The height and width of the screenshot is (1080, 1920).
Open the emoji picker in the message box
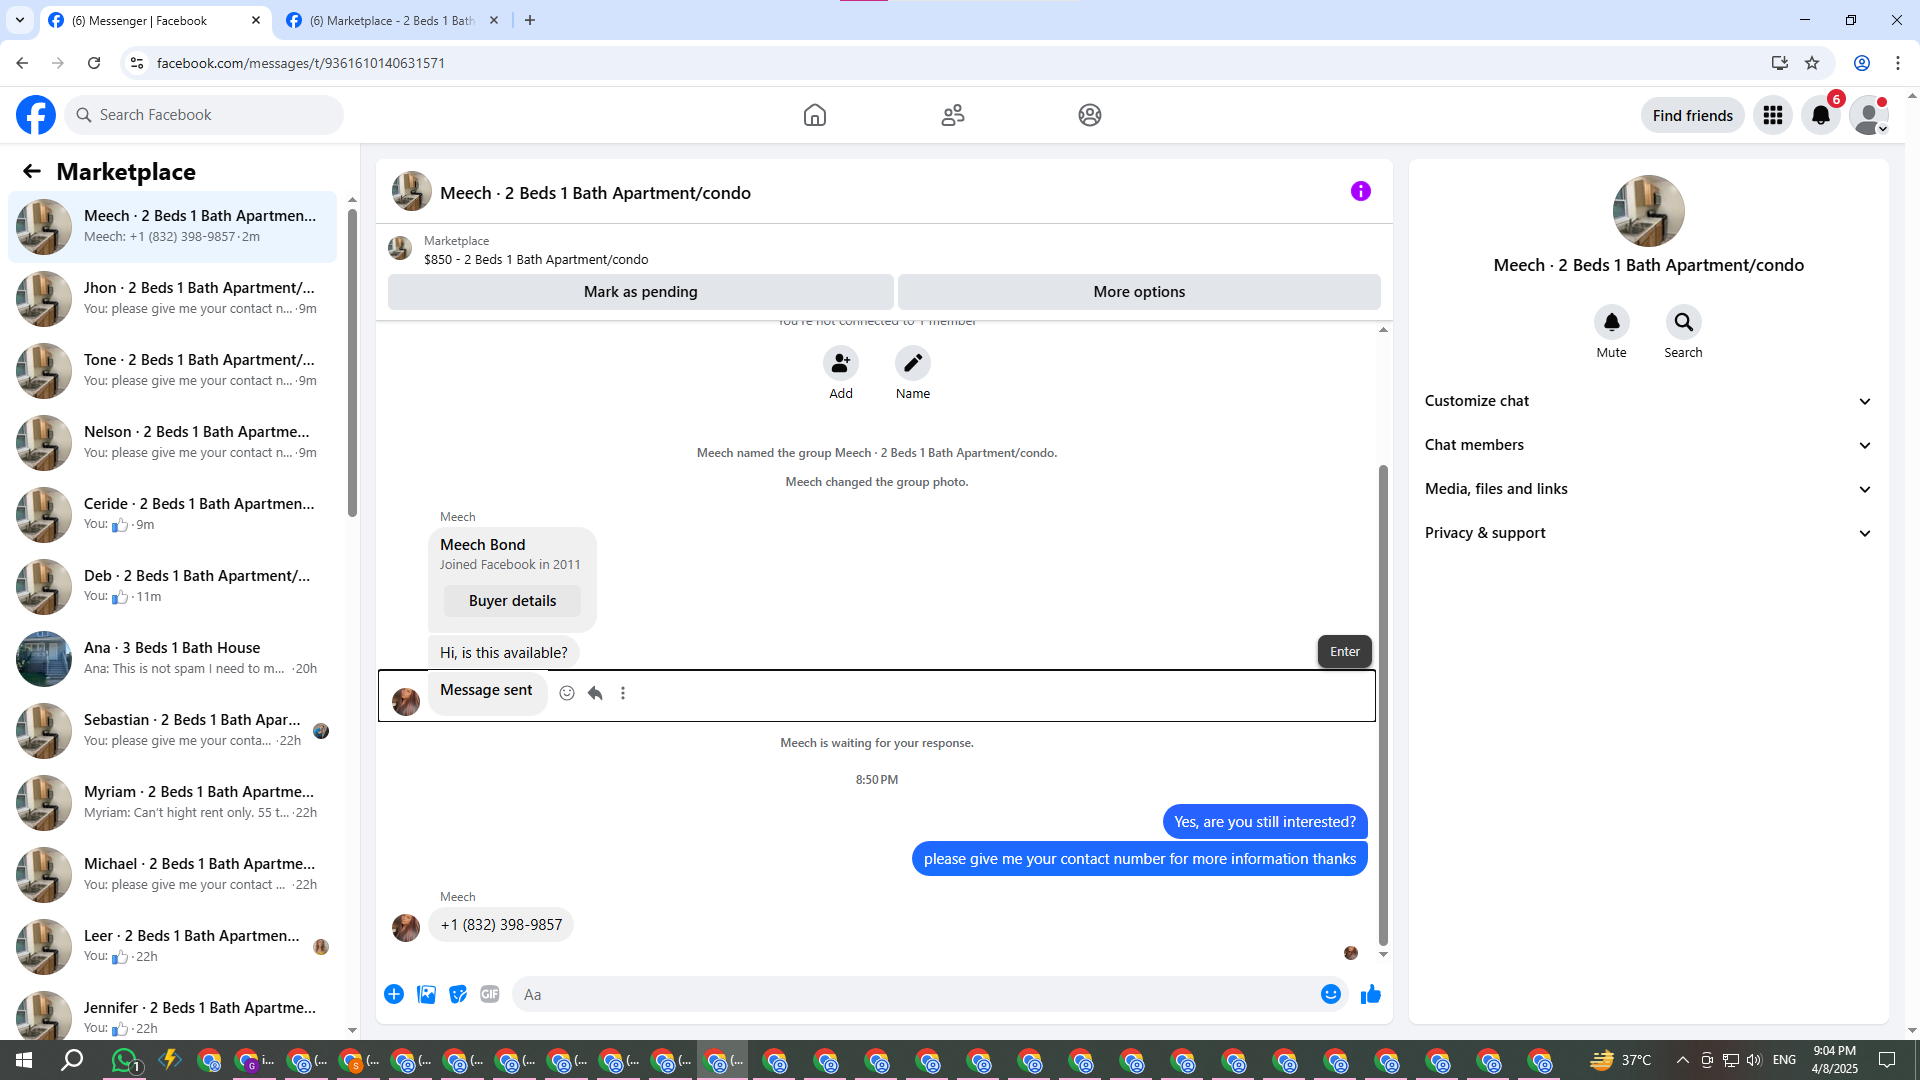[x=1330, y=994]
